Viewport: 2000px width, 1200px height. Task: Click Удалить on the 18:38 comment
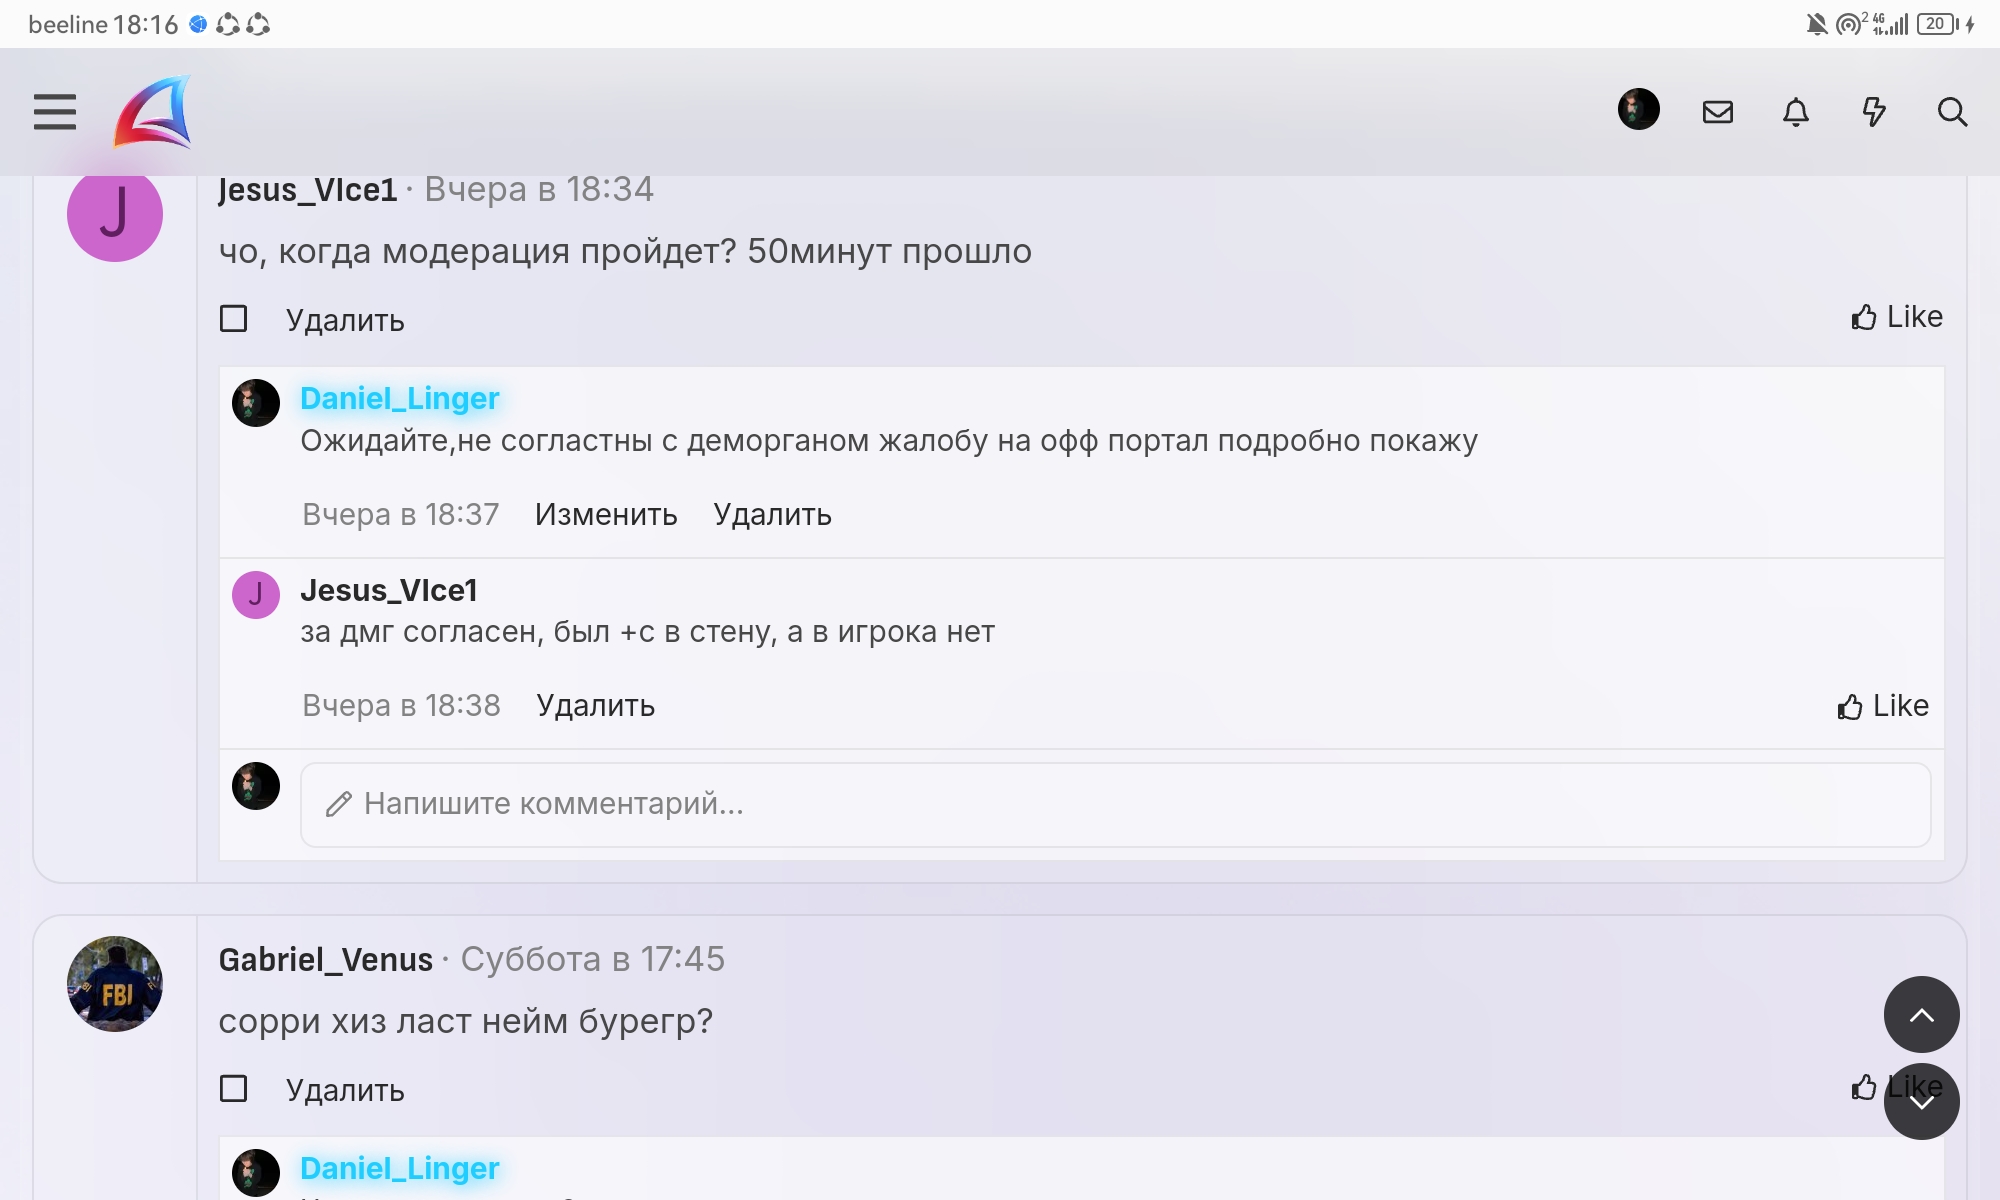[595, 706]
